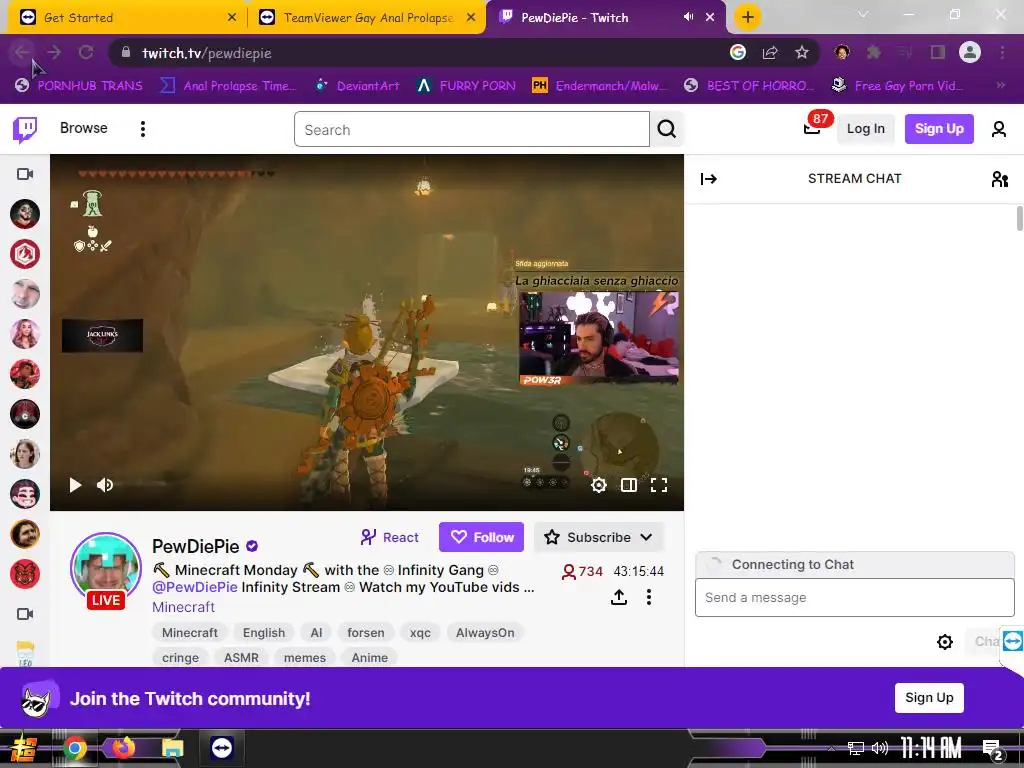The width and height of the screenshot is (1024, 768).
Task: Collapse the stream chat panel
Action: pyautogui.click(x=709, y=179)
